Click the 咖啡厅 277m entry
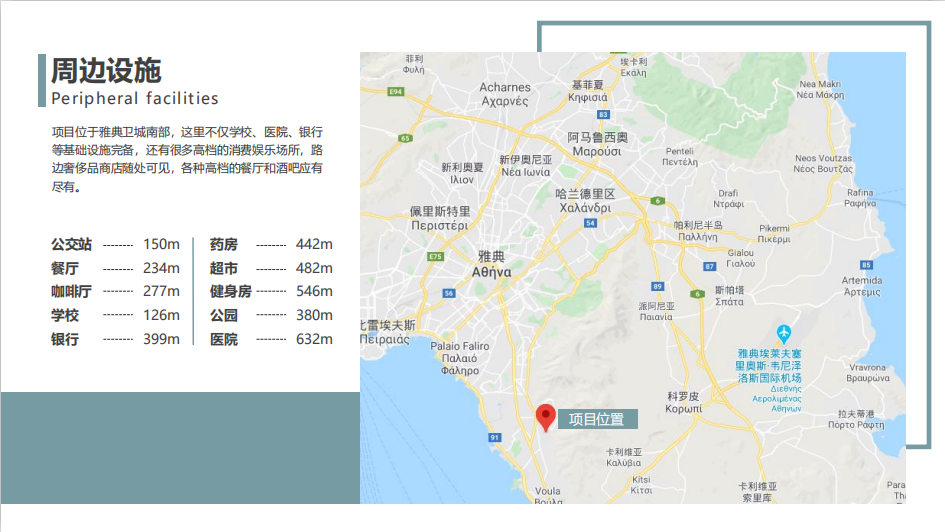 (115, 291)
